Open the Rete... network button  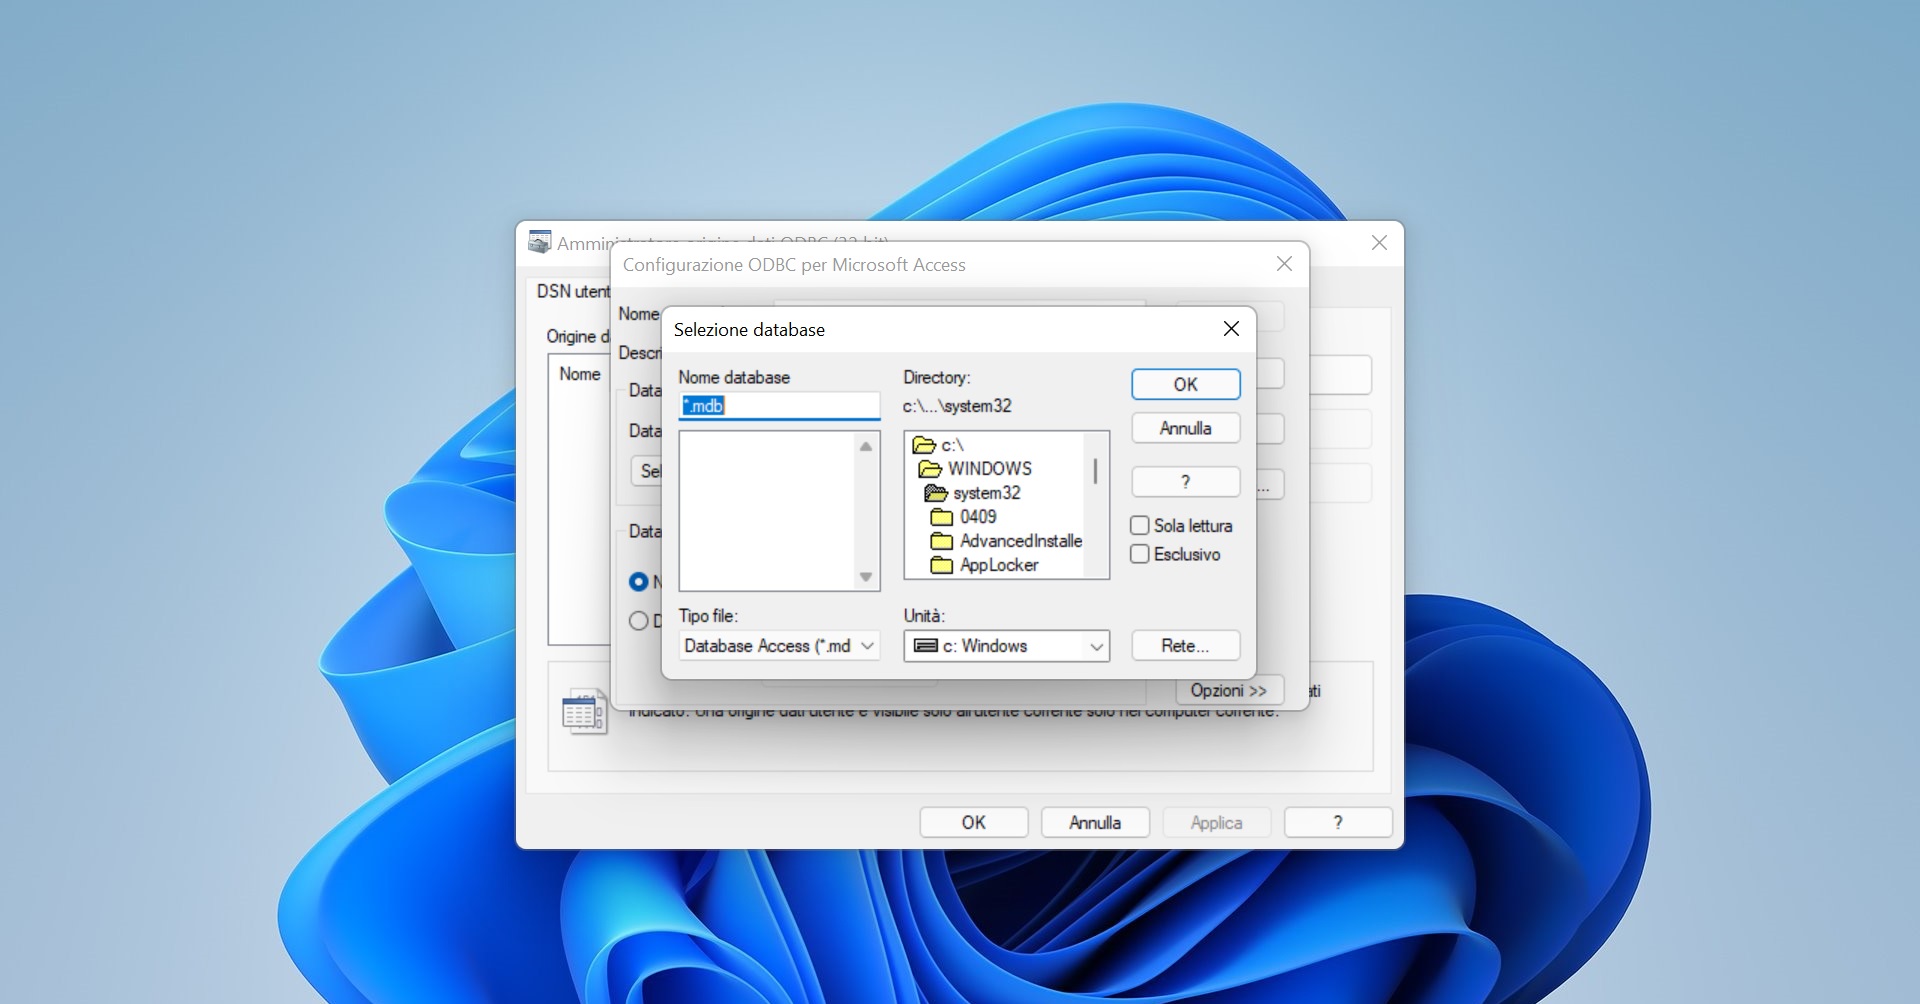(1185, 646)
